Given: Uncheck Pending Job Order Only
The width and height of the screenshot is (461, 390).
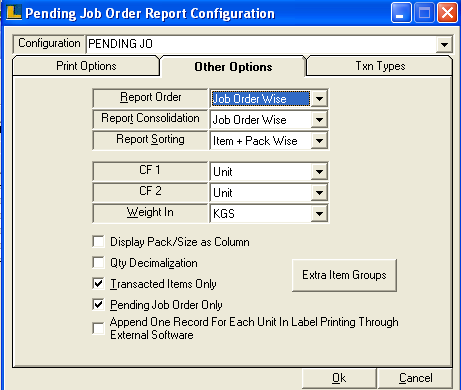Looking at the screenshot, I should [98, 305].
